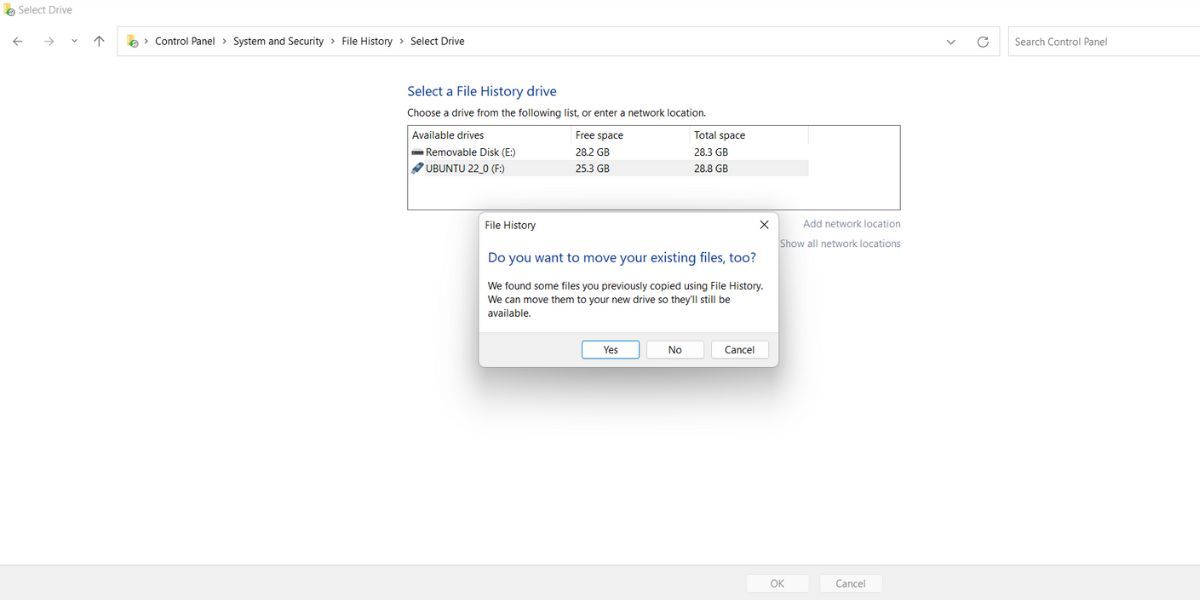
Task: Expand the address bar history dropdown
Action: click(950, 42)
